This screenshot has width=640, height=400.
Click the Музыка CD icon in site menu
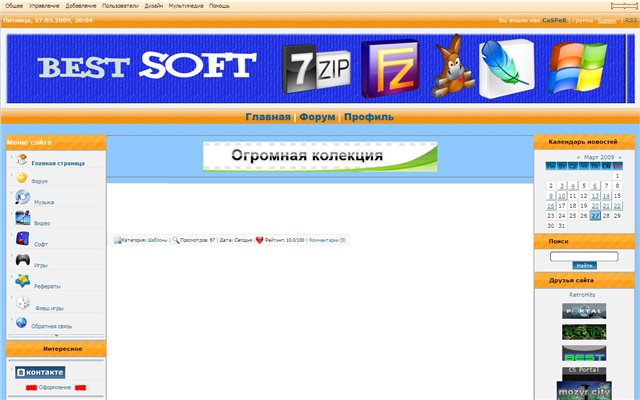(x=22, y=198)
